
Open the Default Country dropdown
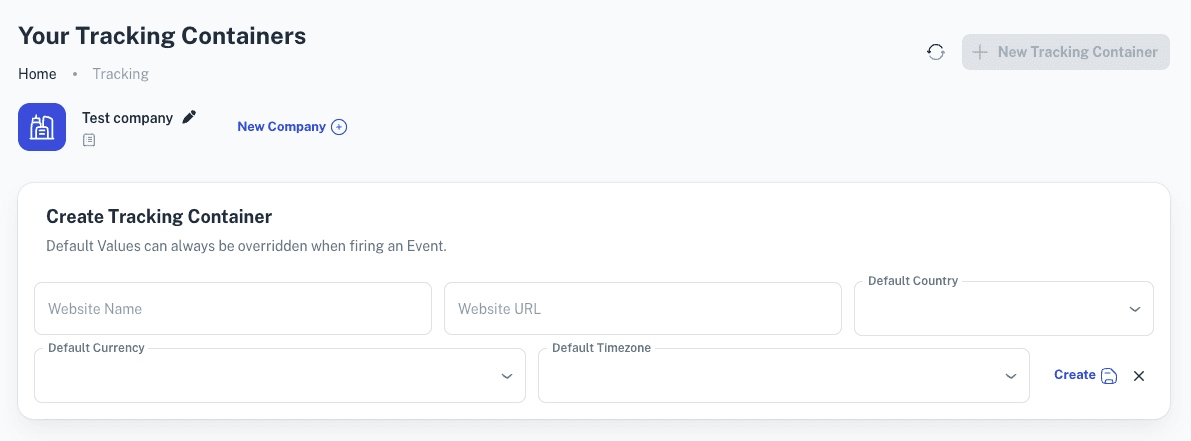click(1004, 309)
